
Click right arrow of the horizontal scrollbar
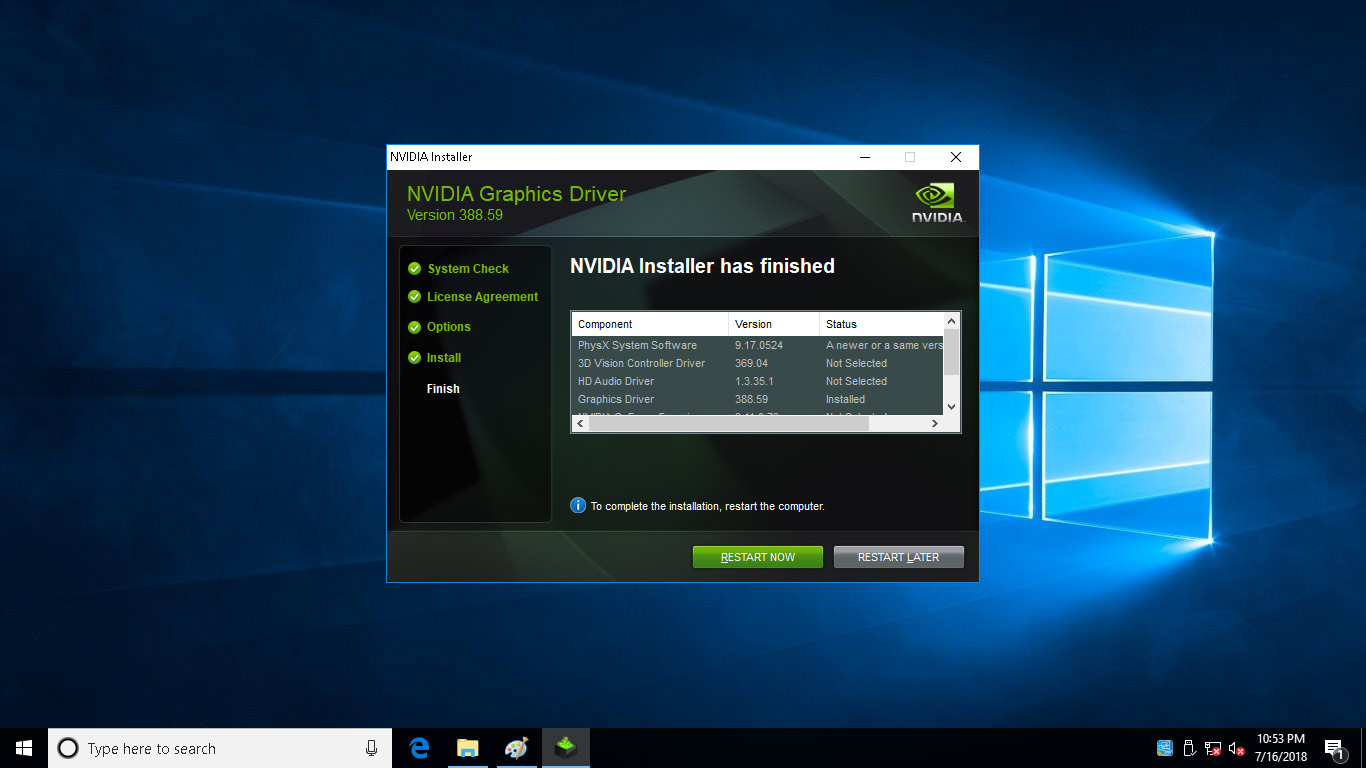click(935, 424)
